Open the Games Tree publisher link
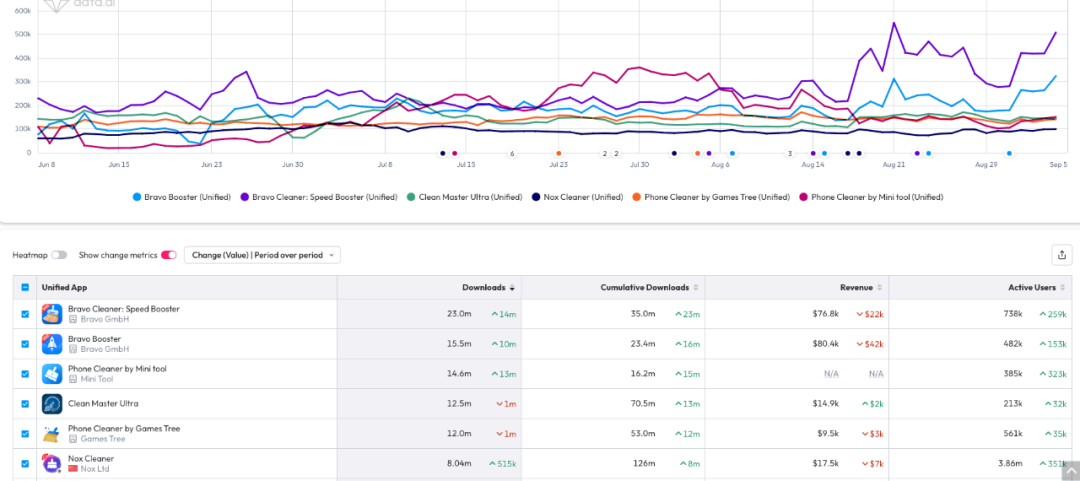1080x481 pixels. click(103, 439)
